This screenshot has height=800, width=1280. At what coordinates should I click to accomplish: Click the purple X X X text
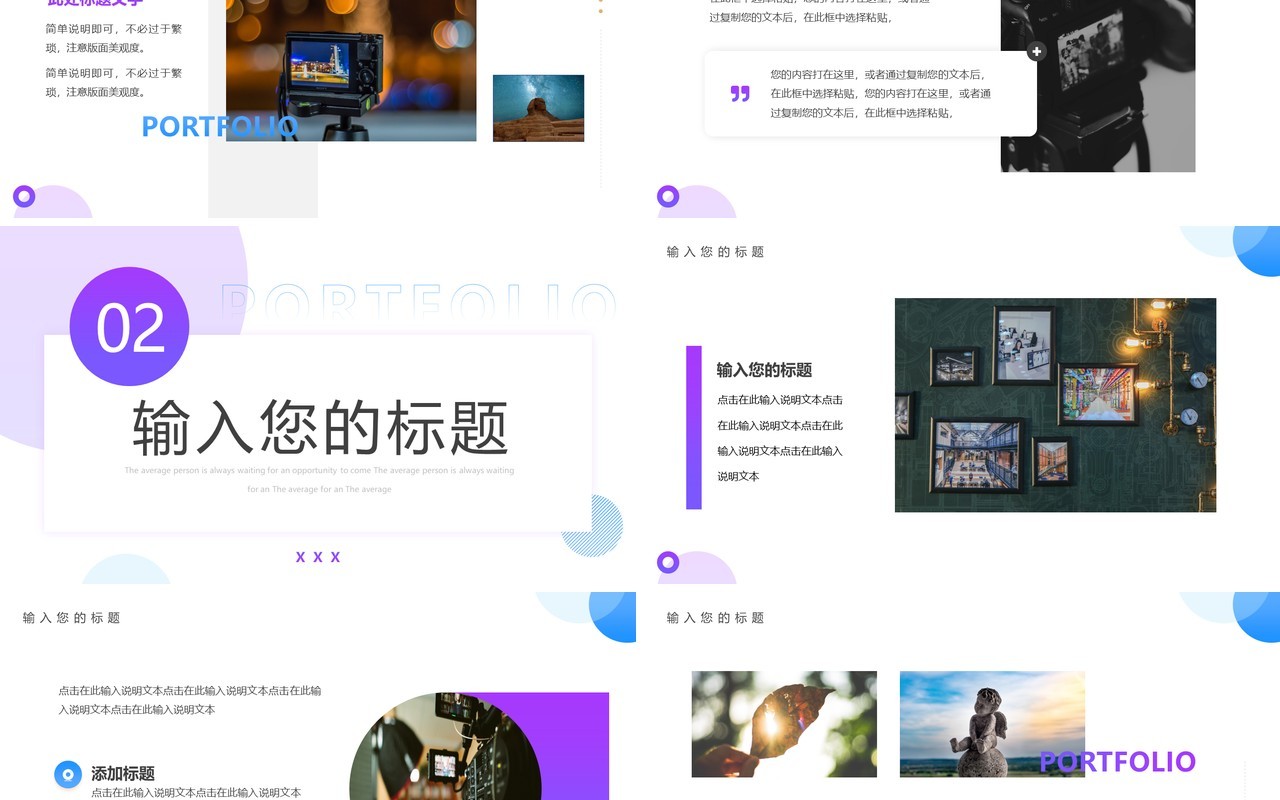click(318, 557)
